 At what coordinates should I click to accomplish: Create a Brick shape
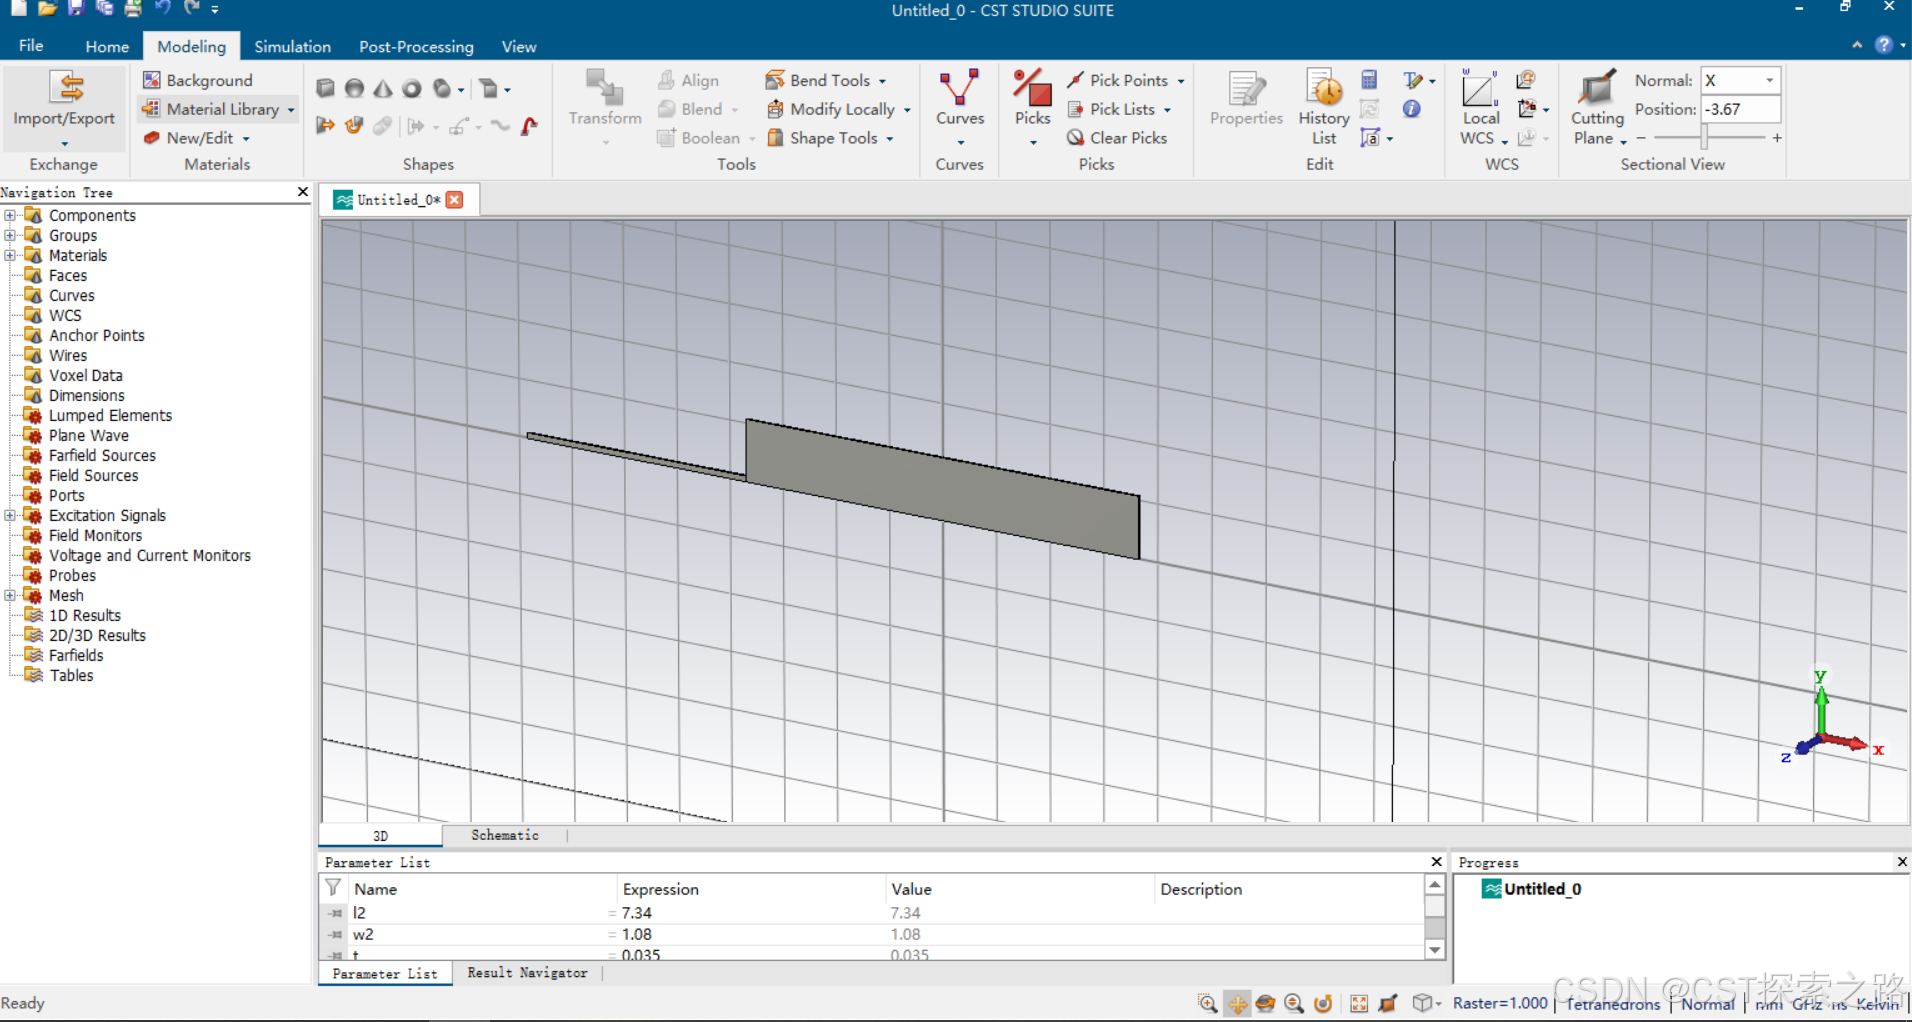click(x=325, y=88)
